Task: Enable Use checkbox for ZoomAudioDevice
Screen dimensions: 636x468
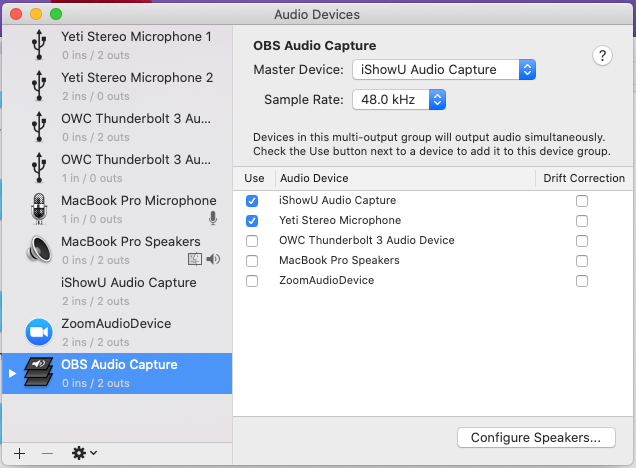Action: tap(252, 281)
